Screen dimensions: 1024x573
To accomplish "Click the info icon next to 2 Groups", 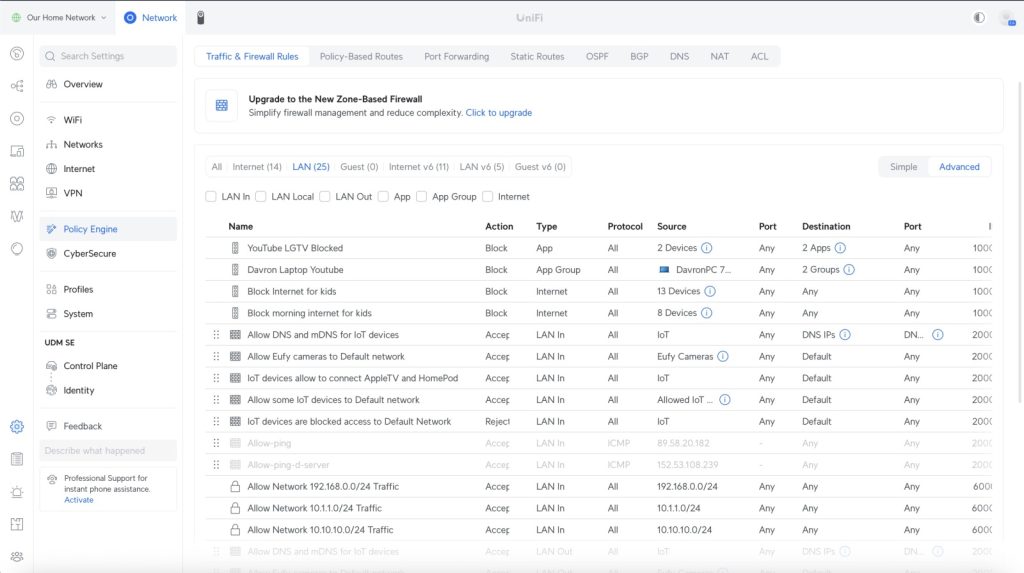I will pos(848,270).
